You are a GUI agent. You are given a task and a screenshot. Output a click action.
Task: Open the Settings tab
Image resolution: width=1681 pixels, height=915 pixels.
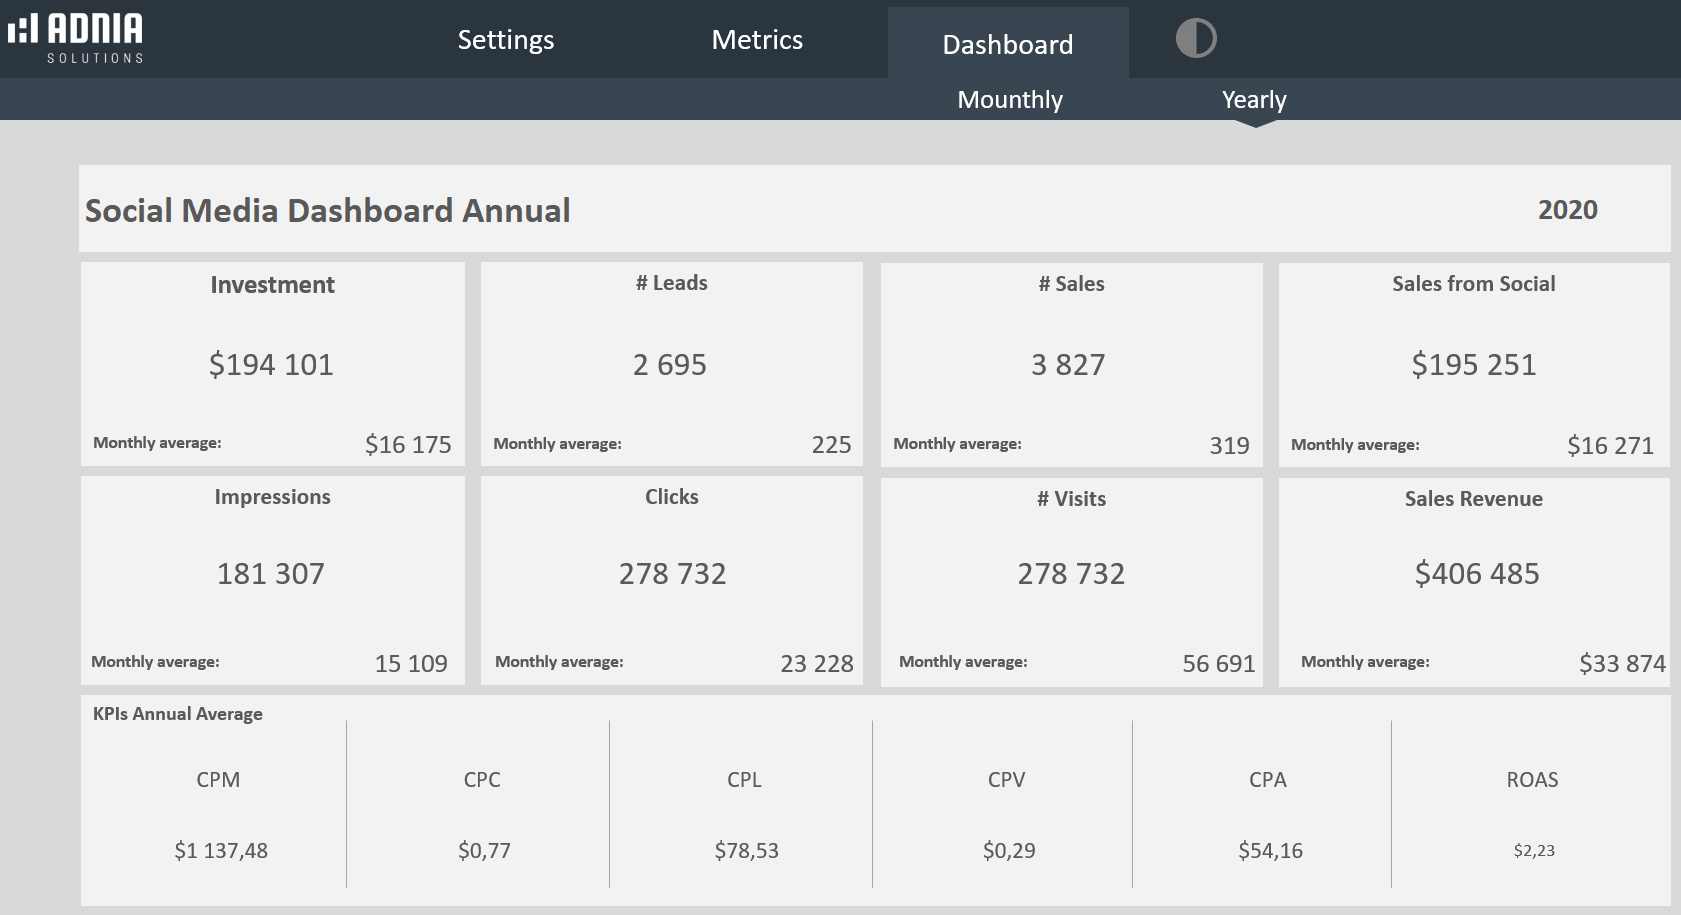pyautogui.click(x=505, y=40)
